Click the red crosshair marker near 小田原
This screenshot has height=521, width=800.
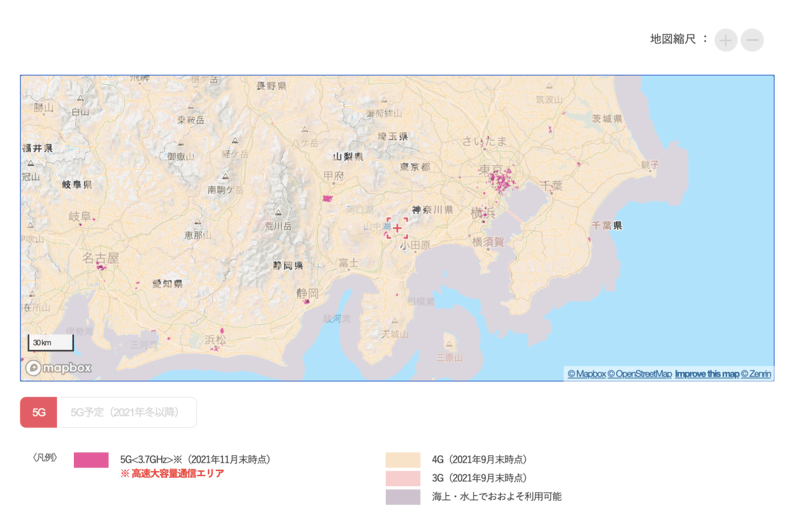pos(397,228)
